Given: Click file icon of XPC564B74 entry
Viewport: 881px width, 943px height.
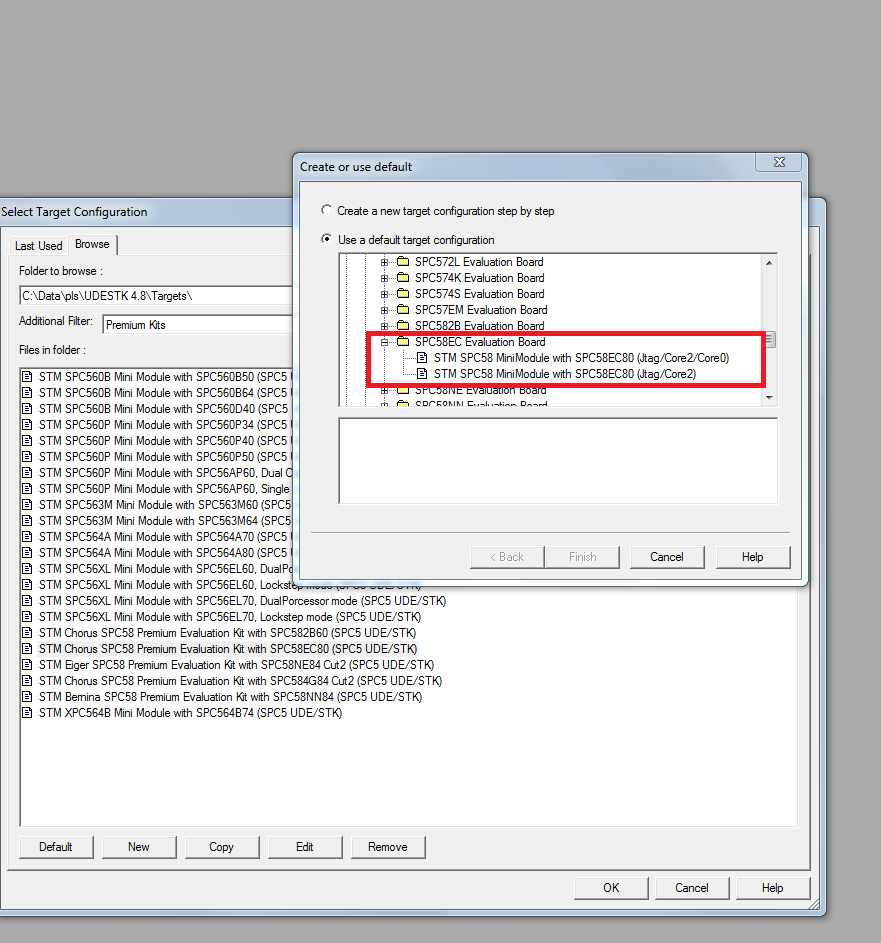Looking at the screenshot, I should click(27, 713).
